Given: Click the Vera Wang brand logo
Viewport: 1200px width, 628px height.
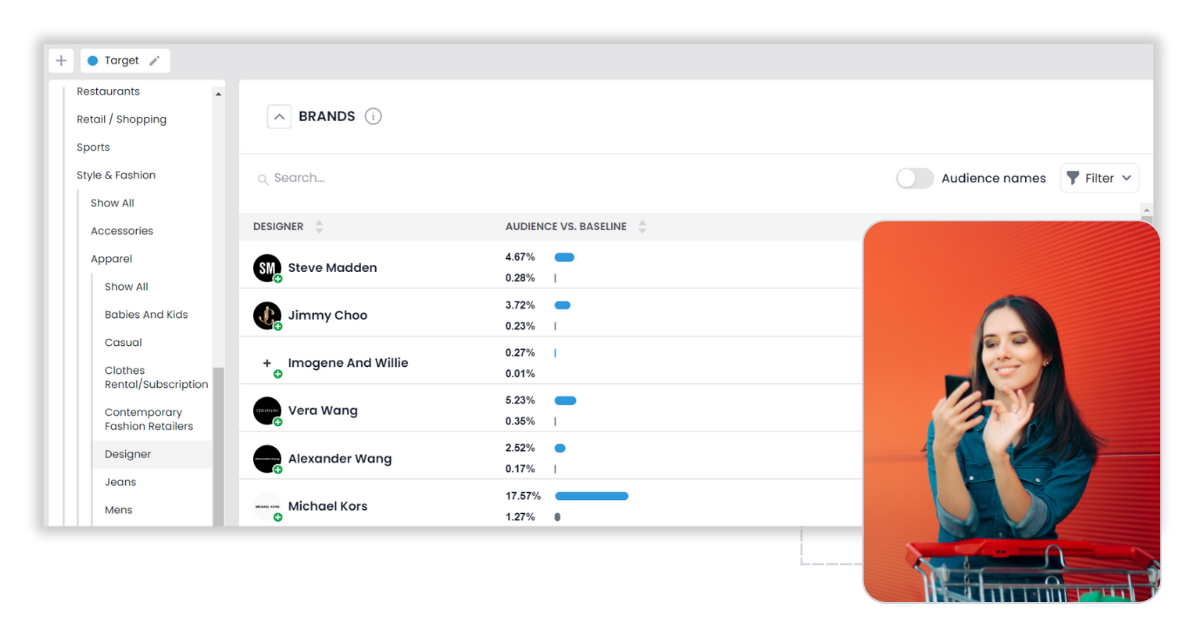Looking at the screenshot, I should [267, 411].
